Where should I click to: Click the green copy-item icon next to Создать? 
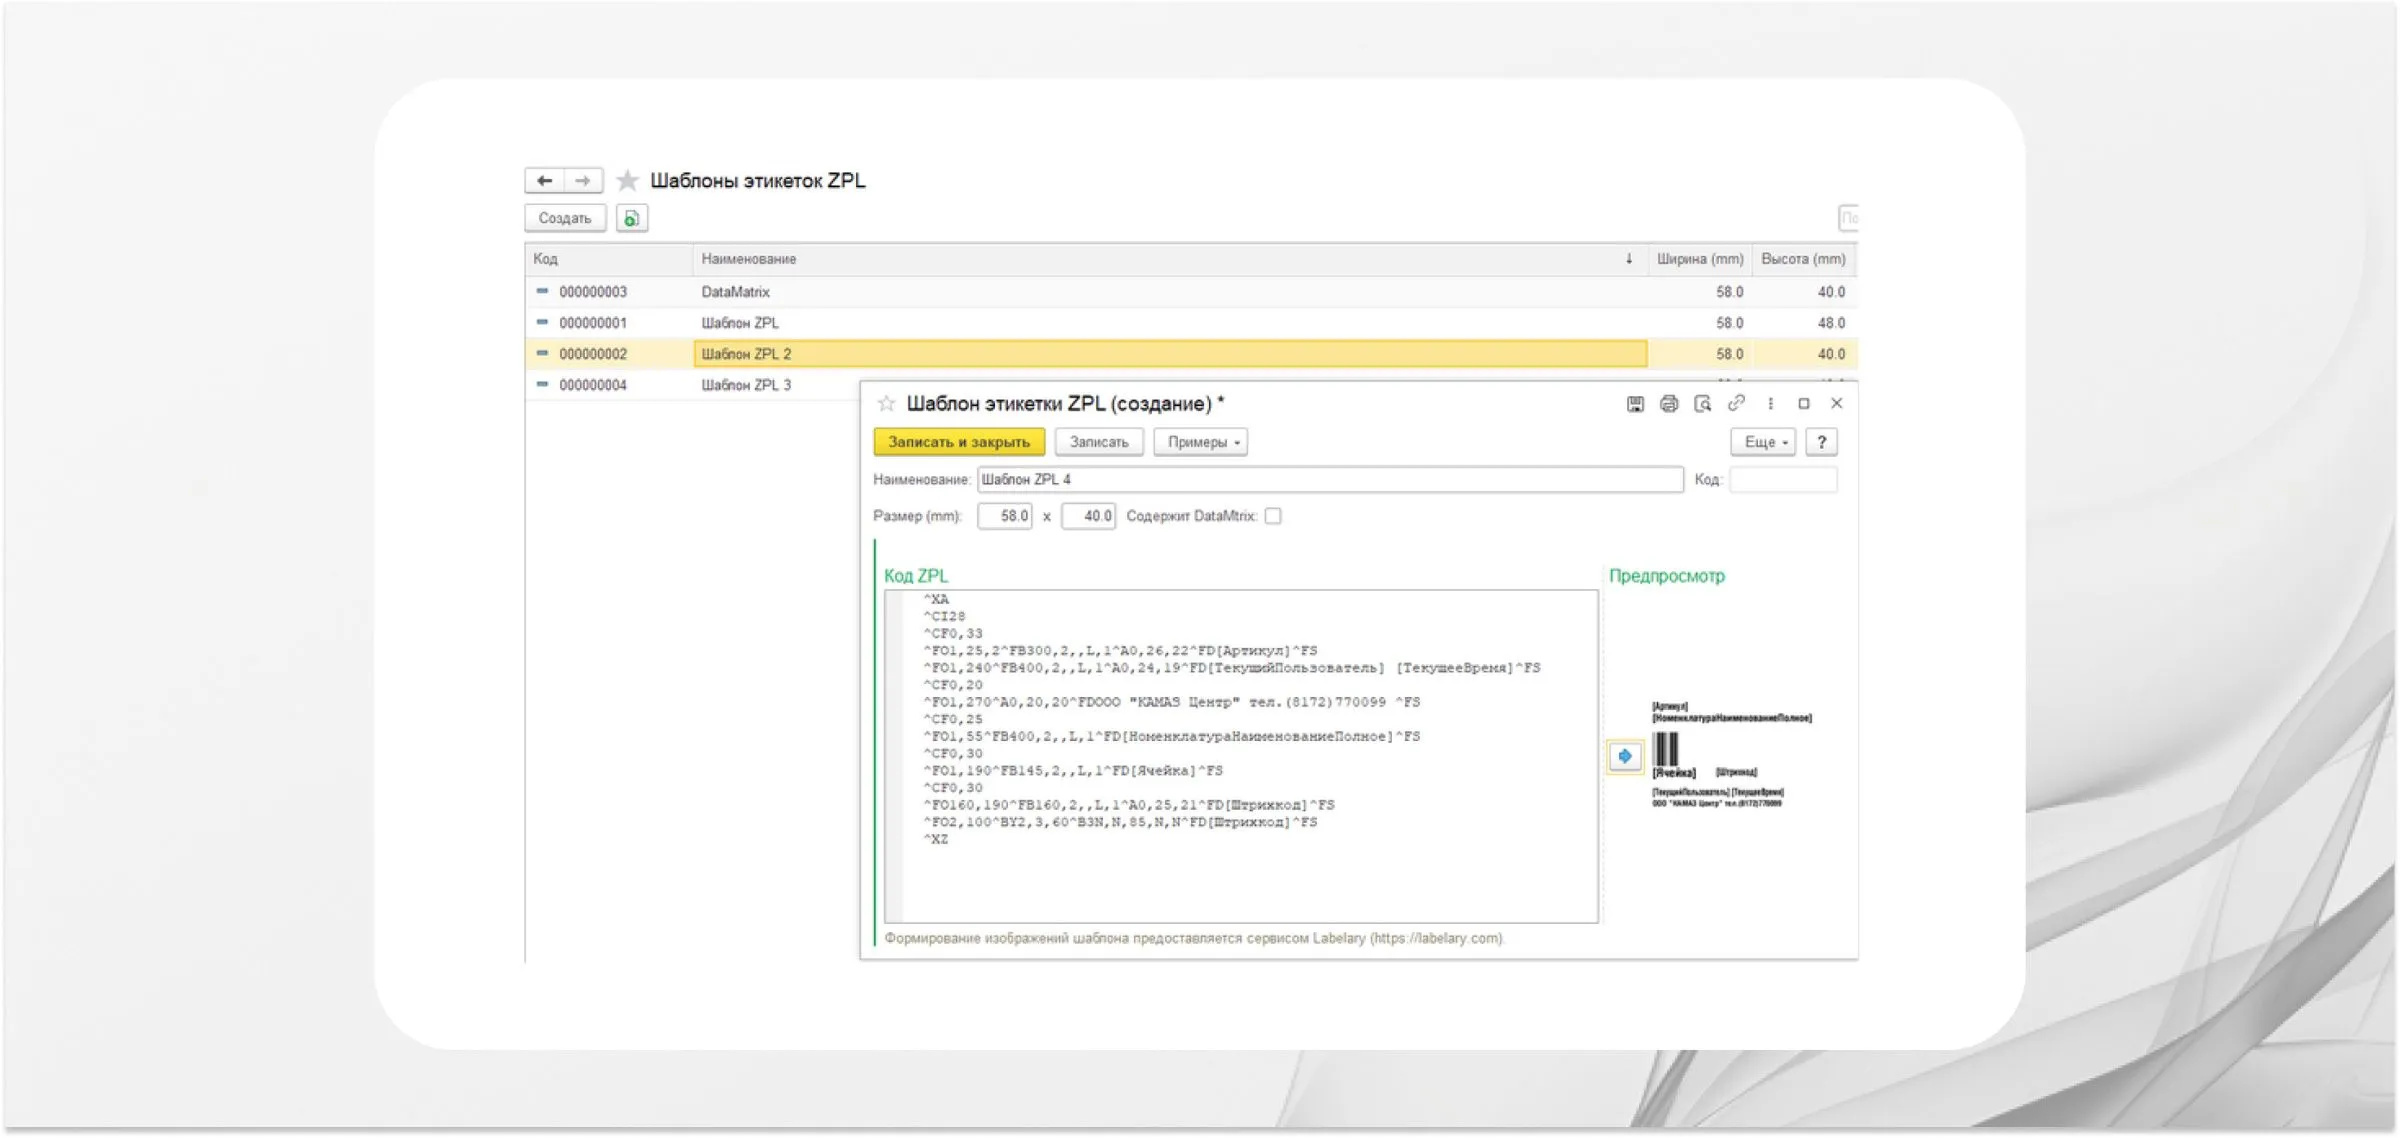pos(631,218)
